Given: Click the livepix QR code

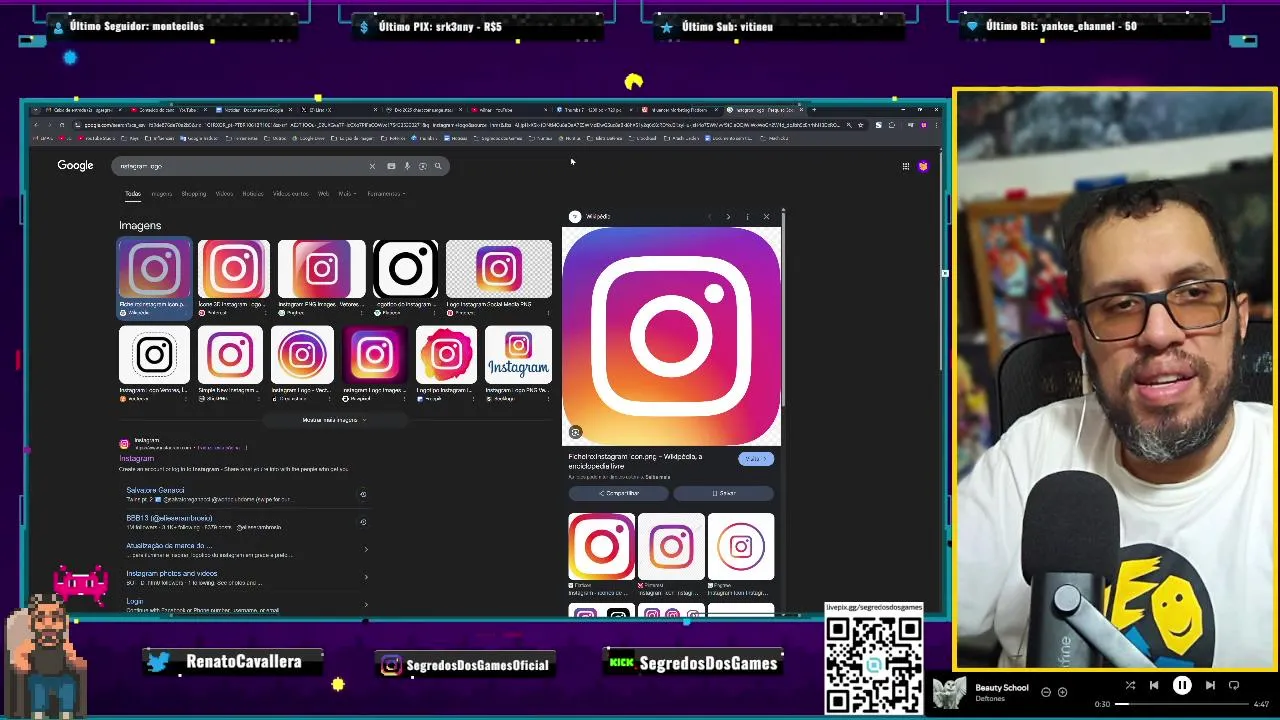Looking at the screenshot, I should tap(874, 664).
